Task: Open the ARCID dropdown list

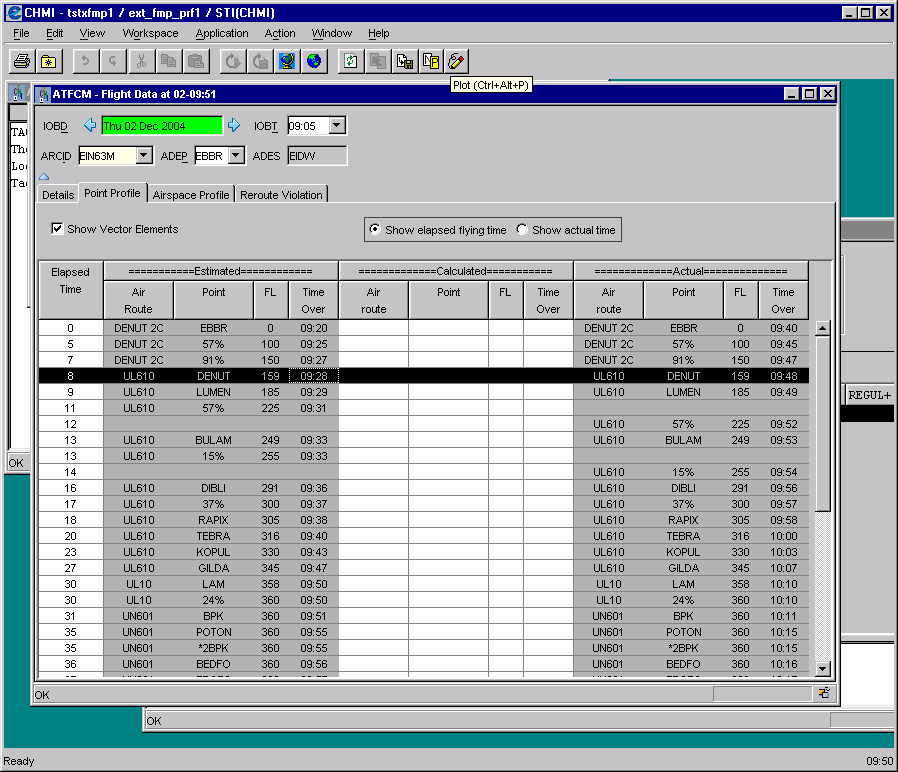Action: click(x=143, y=155)
